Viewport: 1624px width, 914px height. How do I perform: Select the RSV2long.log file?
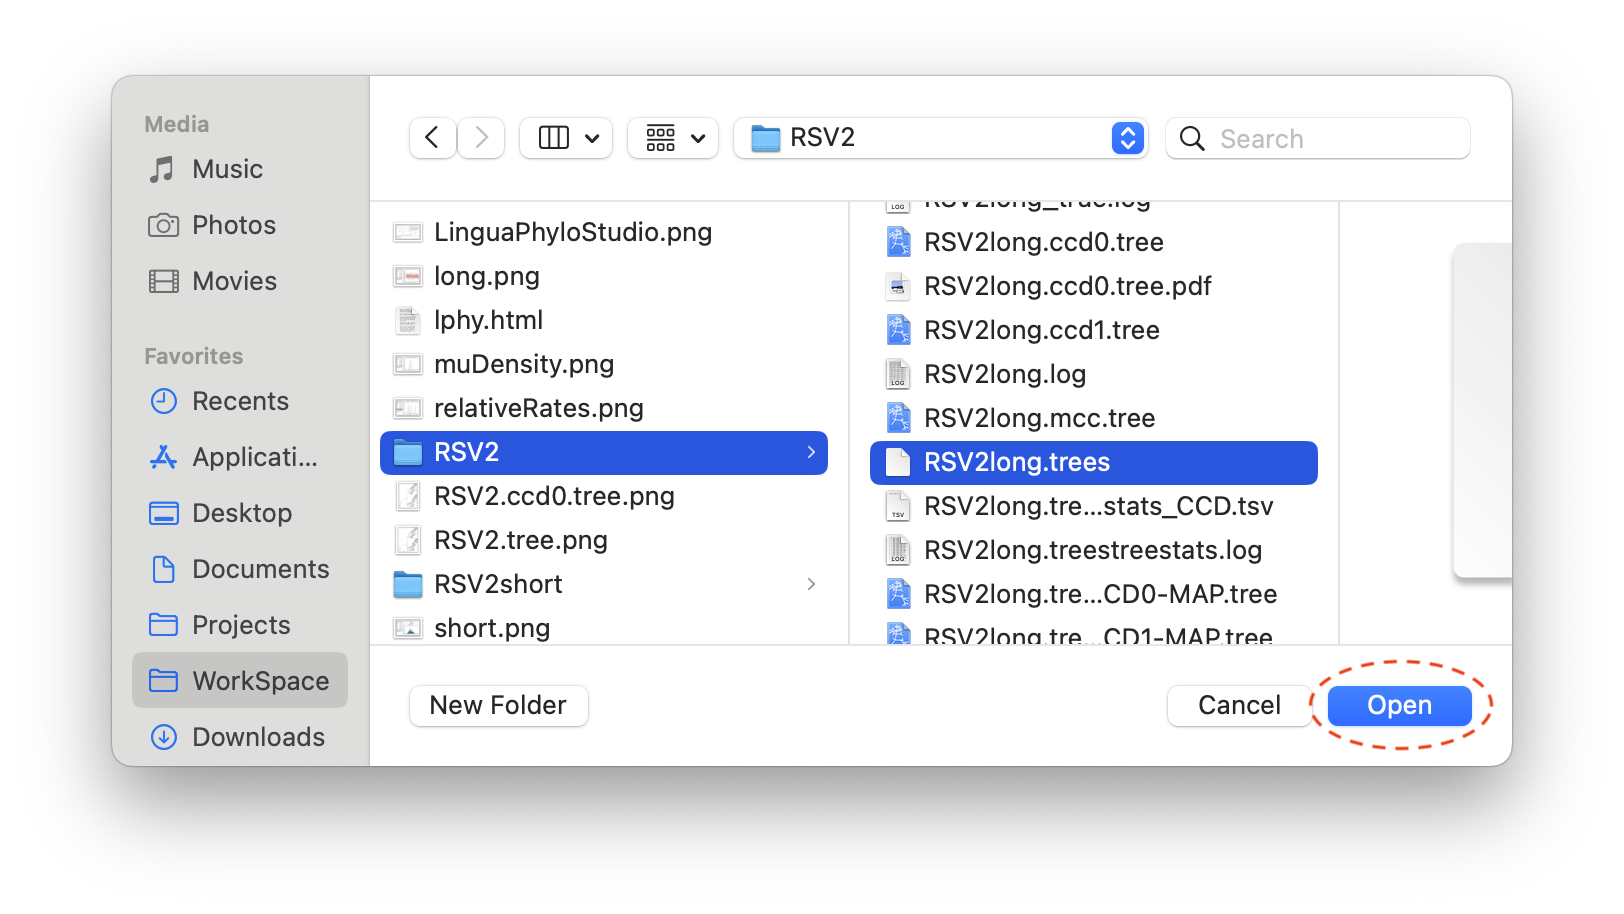(x=1005, y=374)
